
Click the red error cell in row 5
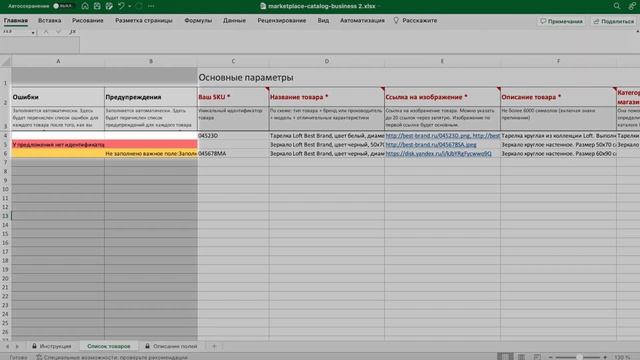click(x=58, y=144)
